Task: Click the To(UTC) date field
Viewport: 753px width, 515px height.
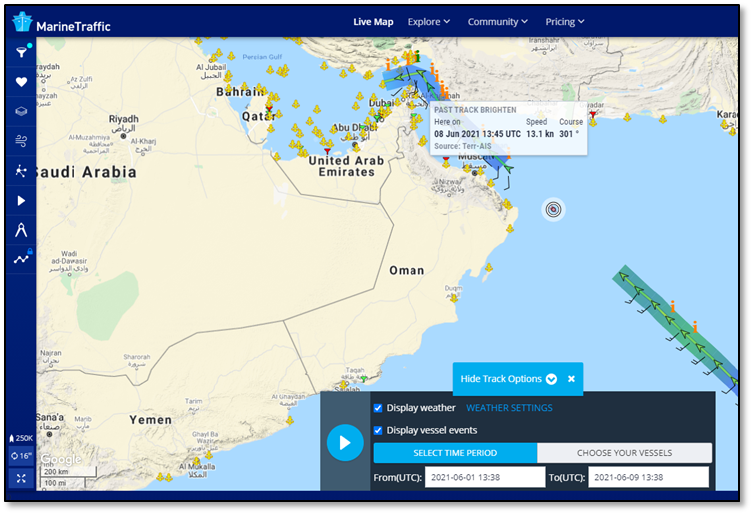Action: [x=648, y=478]
